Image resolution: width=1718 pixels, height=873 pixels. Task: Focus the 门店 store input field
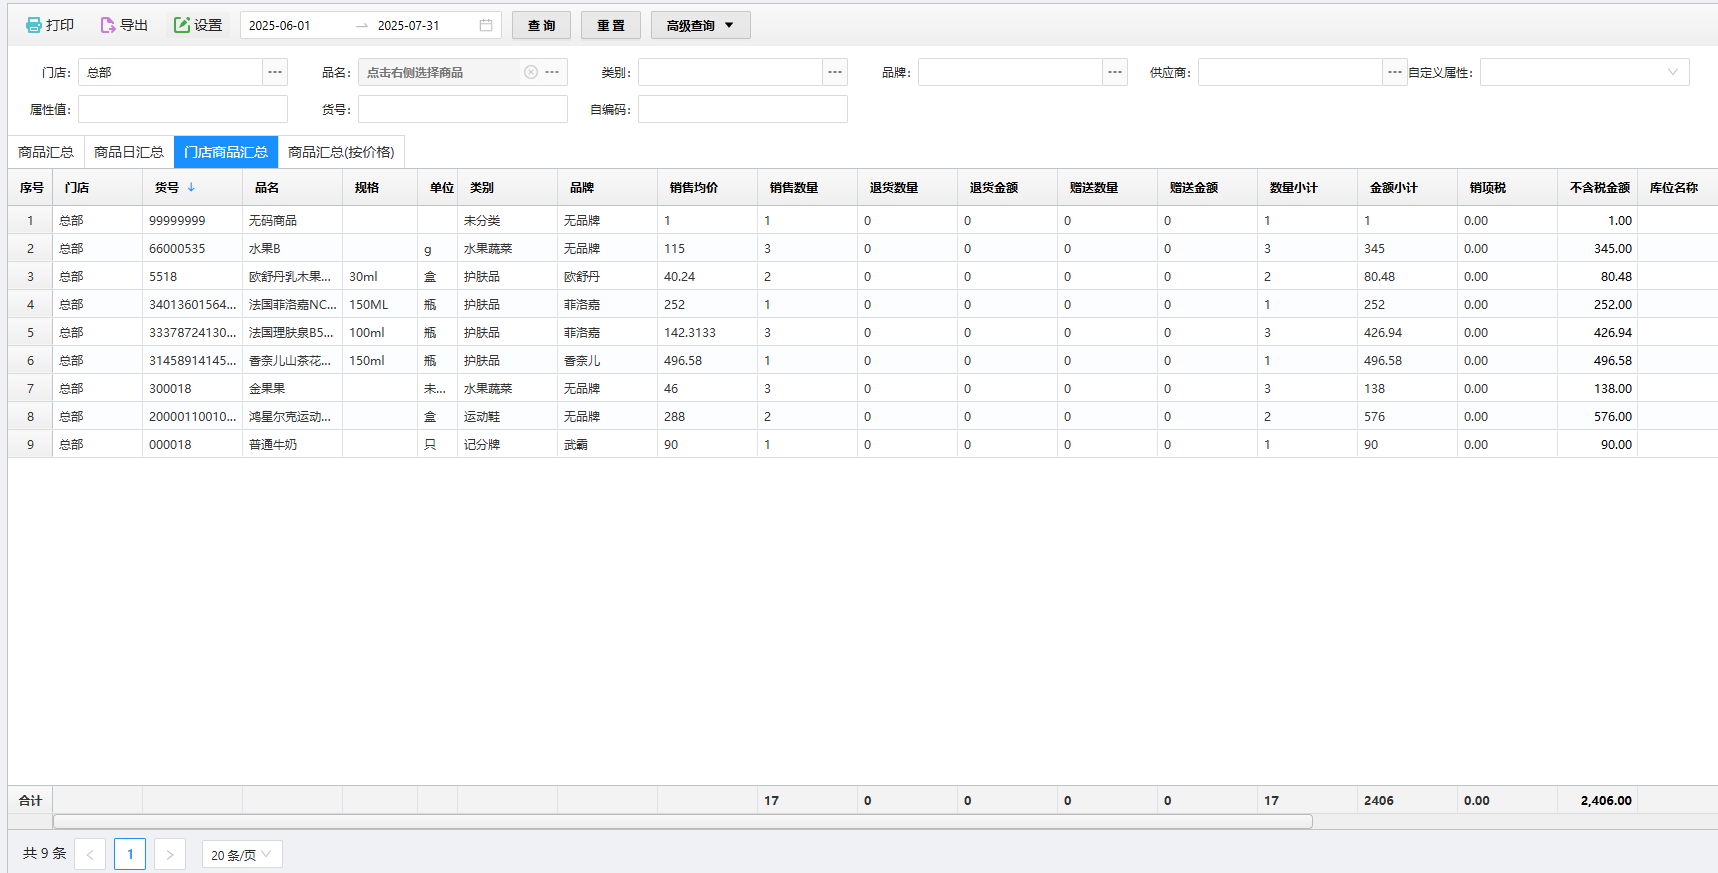[x=170, y=72]
